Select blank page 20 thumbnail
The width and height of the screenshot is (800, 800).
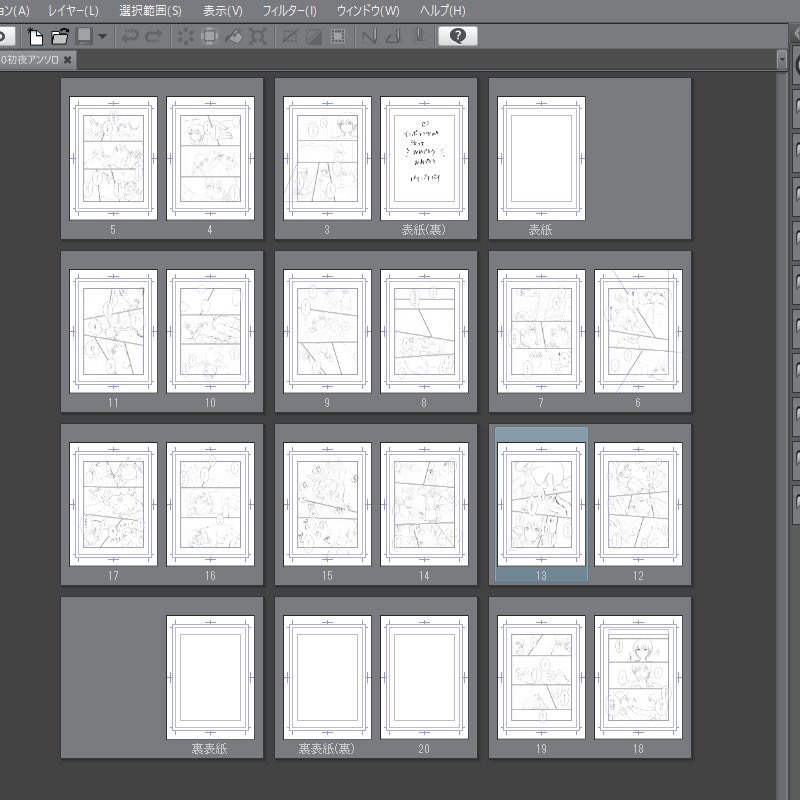point(424,677)
